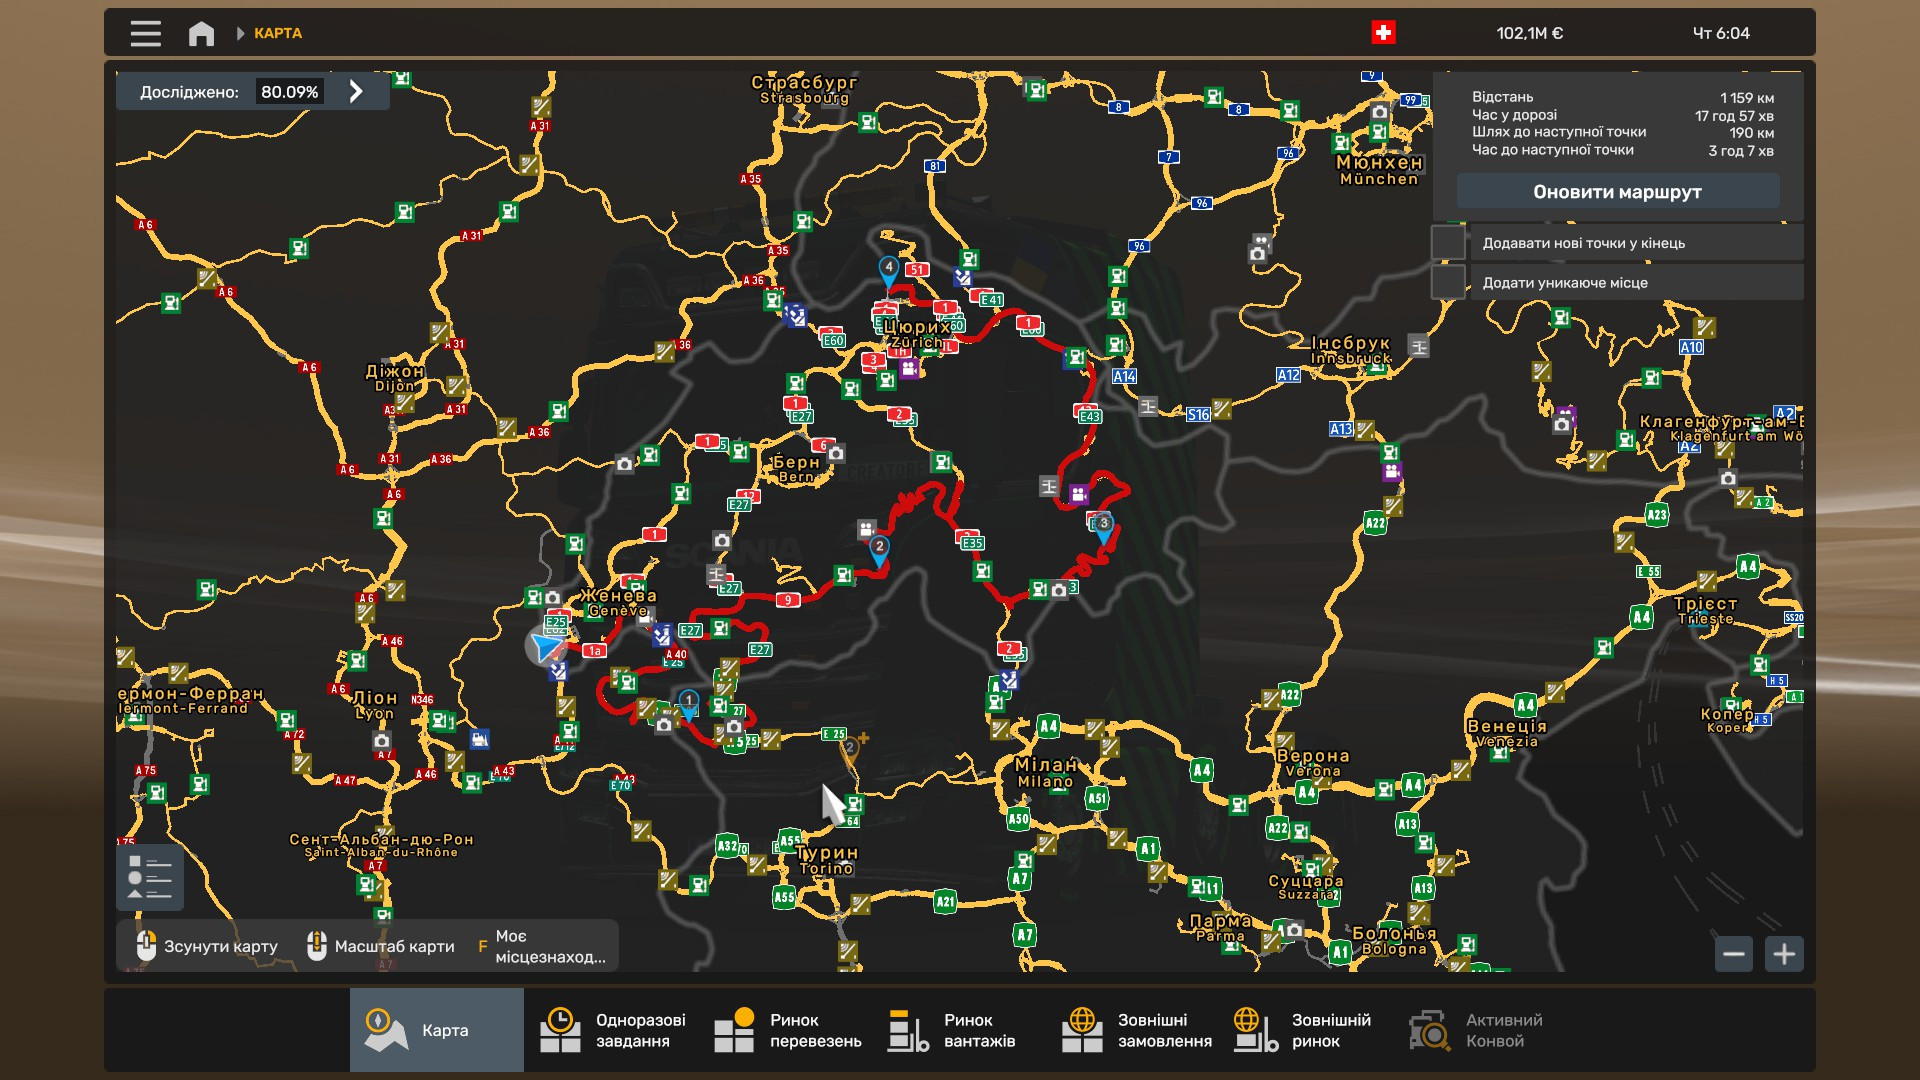Enable Додати уникаюче місце checkbox
Screen dimensions: 1920x1080
tap(1447, 282)
